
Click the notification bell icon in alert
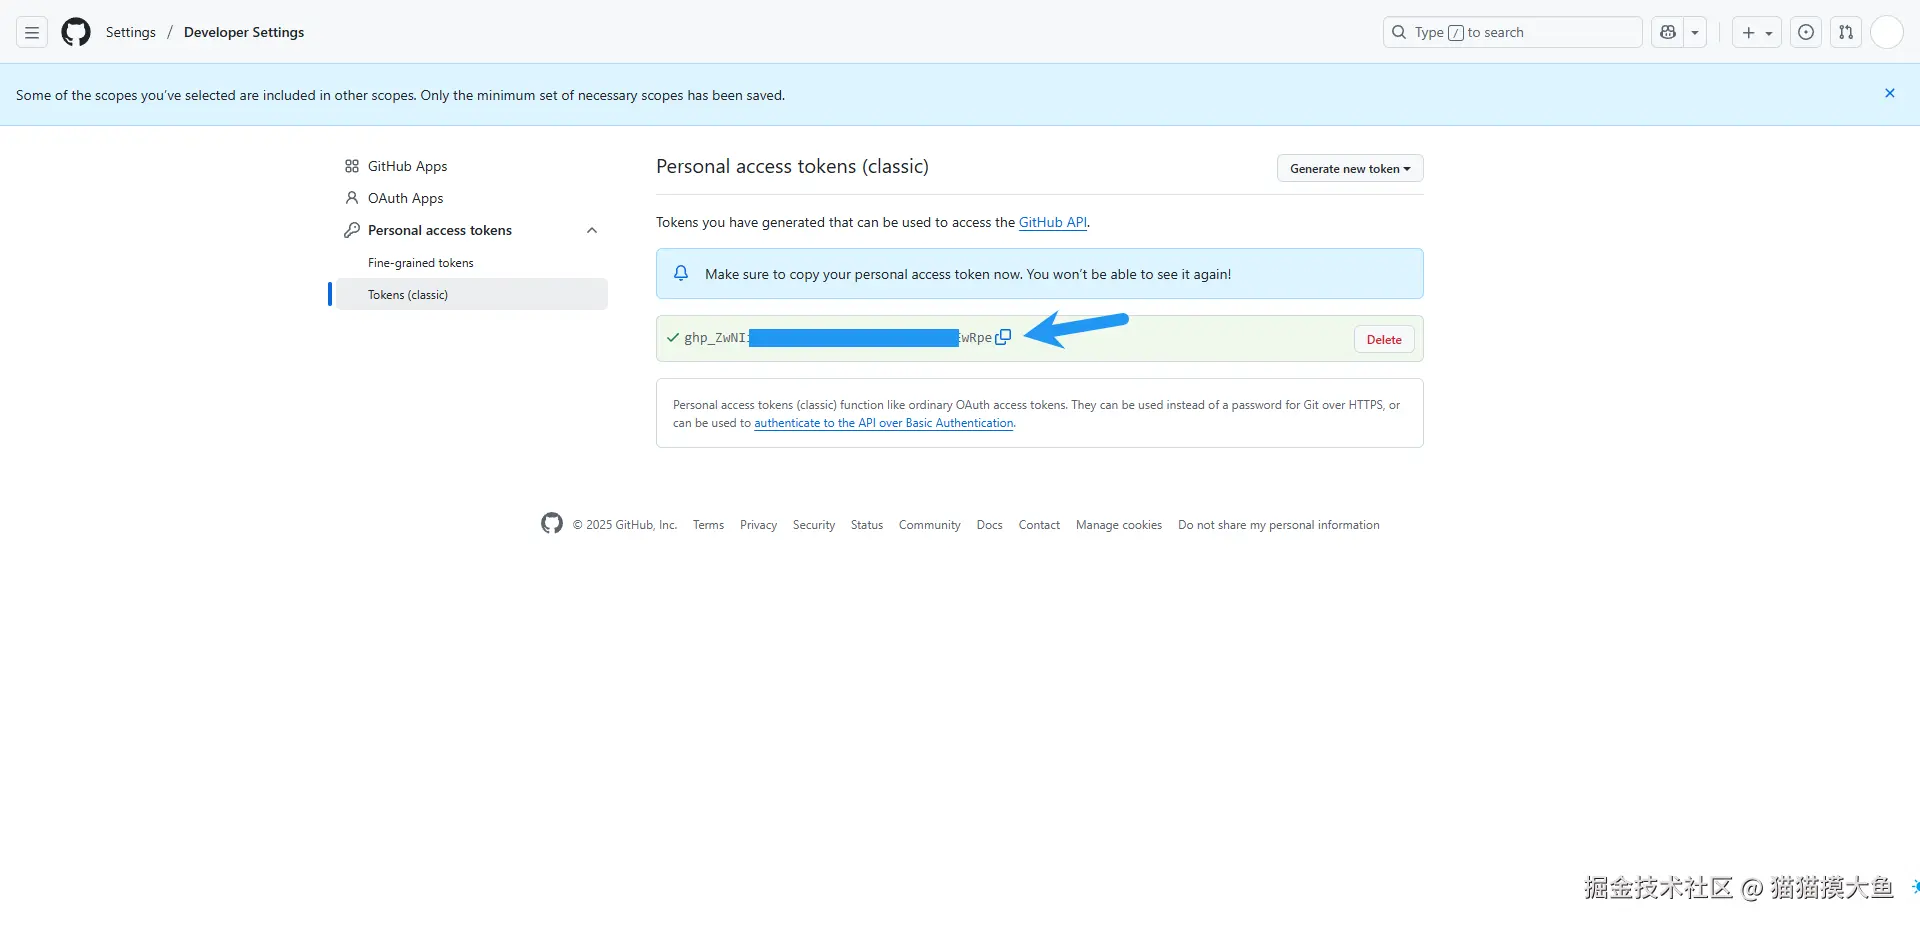coord(681,273)
